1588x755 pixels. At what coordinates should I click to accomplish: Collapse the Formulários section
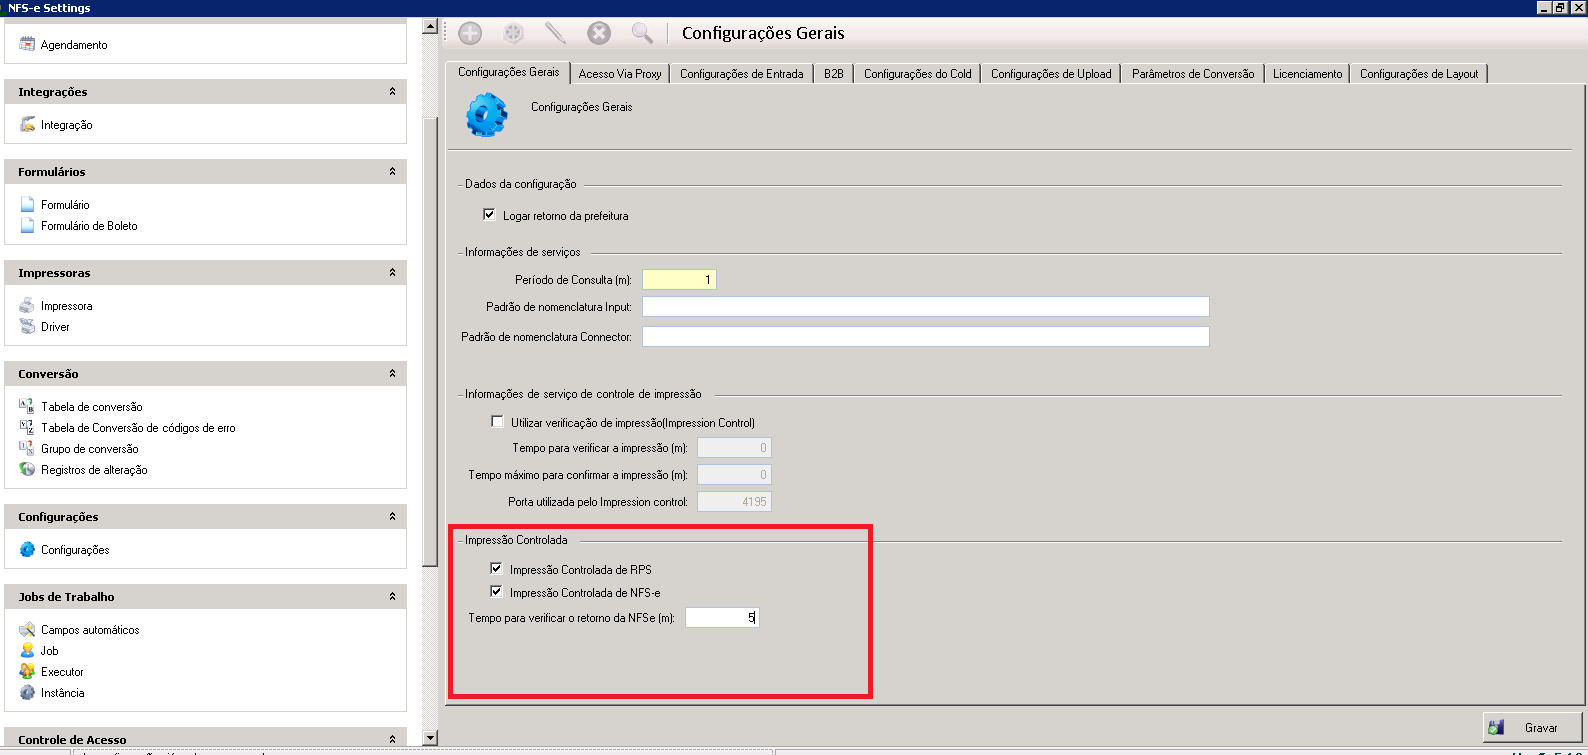tap(392, 171)
